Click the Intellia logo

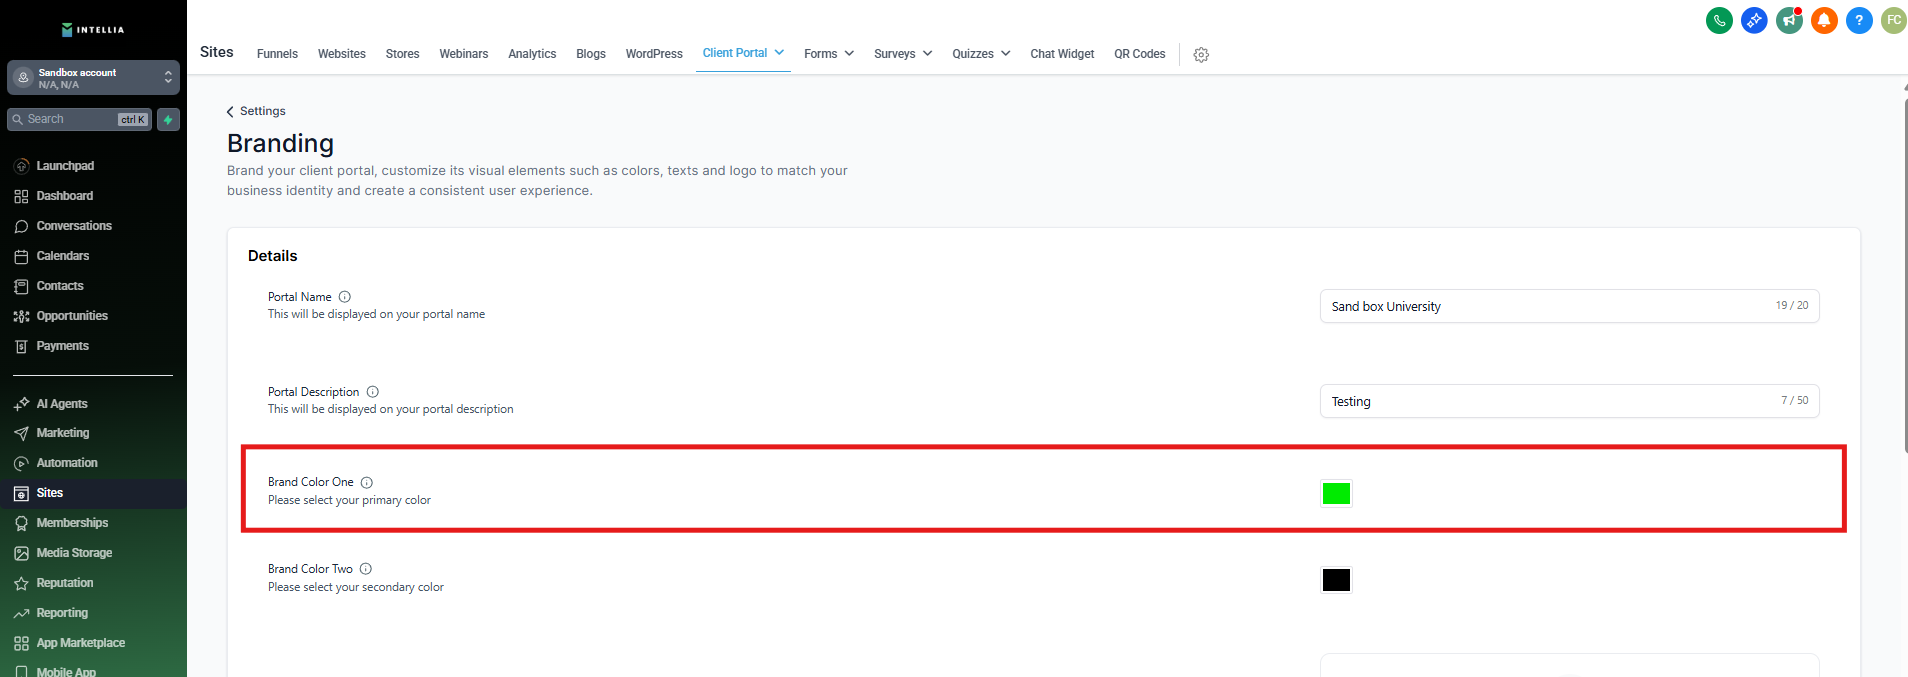[93, 29]
